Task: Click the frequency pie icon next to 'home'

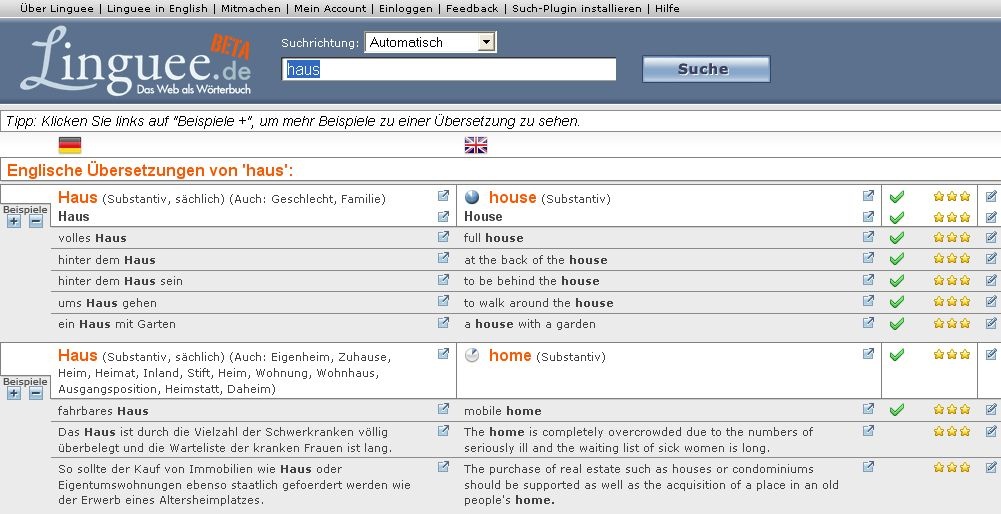Action: pyautogui.click(x=472, y=355)
